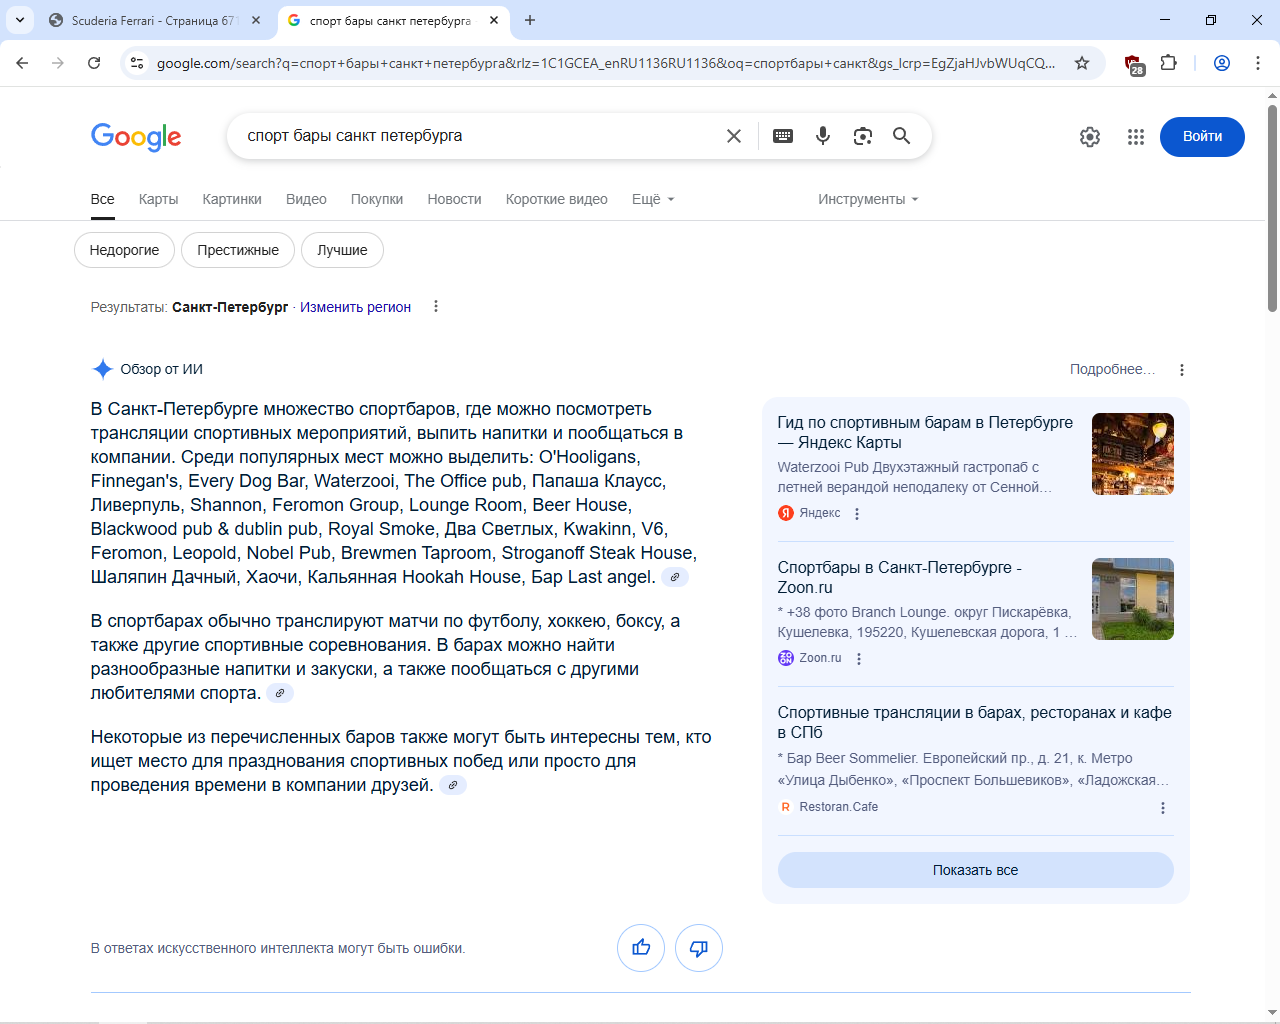Switch to the Scuderia Ferrari browser tab

click(x=155, y=20)
